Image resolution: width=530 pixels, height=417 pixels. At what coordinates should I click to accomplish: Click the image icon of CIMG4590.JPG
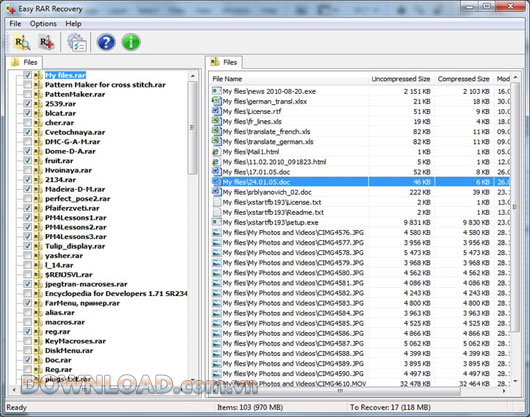pyautogui.click(x=216, y=374)
